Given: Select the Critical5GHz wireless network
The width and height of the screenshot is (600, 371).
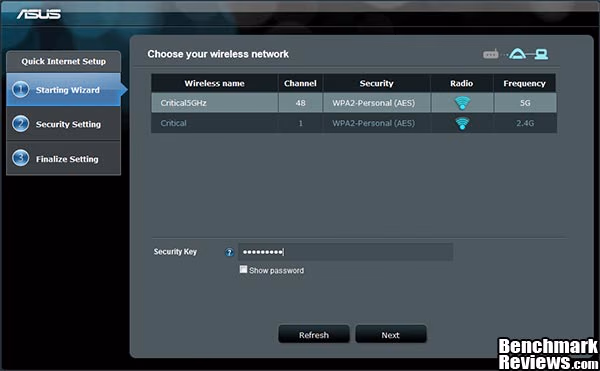Looking at the screenshot, I should 354,103.
